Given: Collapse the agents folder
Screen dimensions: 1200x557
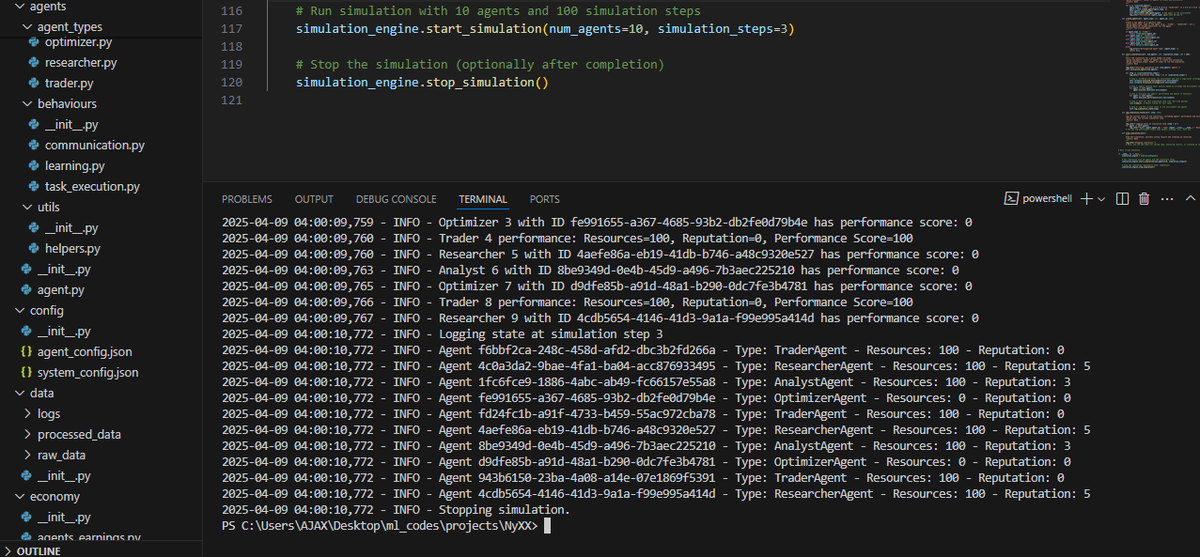Looking at the screenshot, I should click(19, 6).
